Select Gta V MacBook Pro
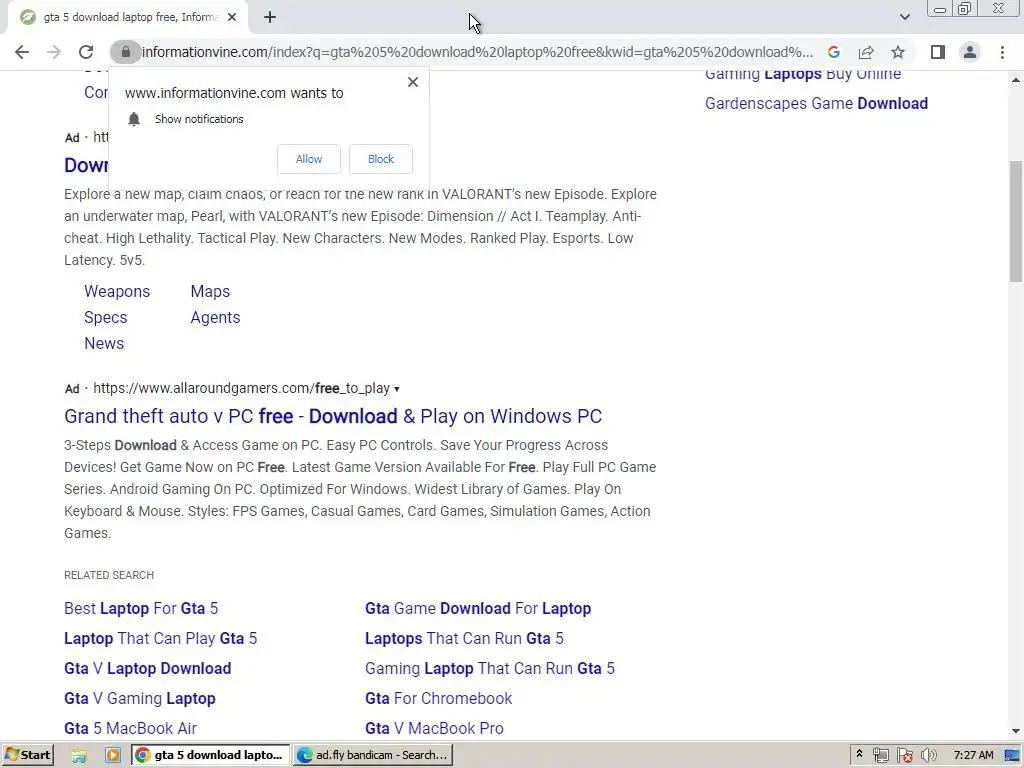This screenshot has height=768, width=1024. coord(434,728)
